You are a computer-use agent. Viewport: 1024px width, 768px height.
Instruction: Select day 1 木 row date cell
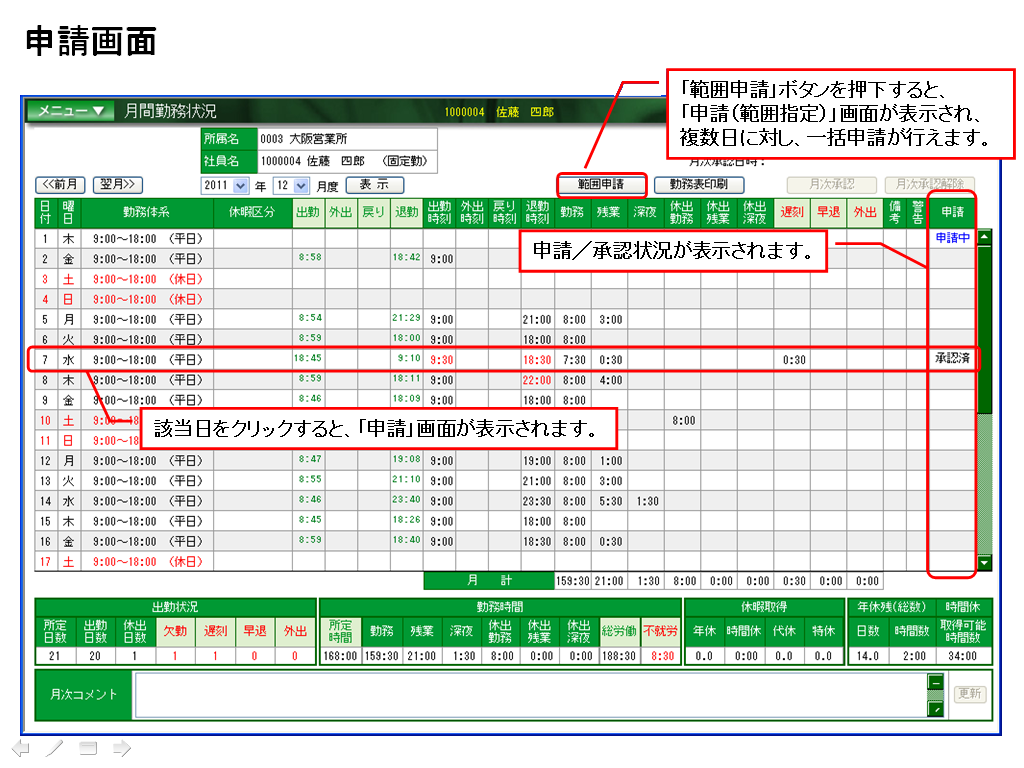(46, 239)
